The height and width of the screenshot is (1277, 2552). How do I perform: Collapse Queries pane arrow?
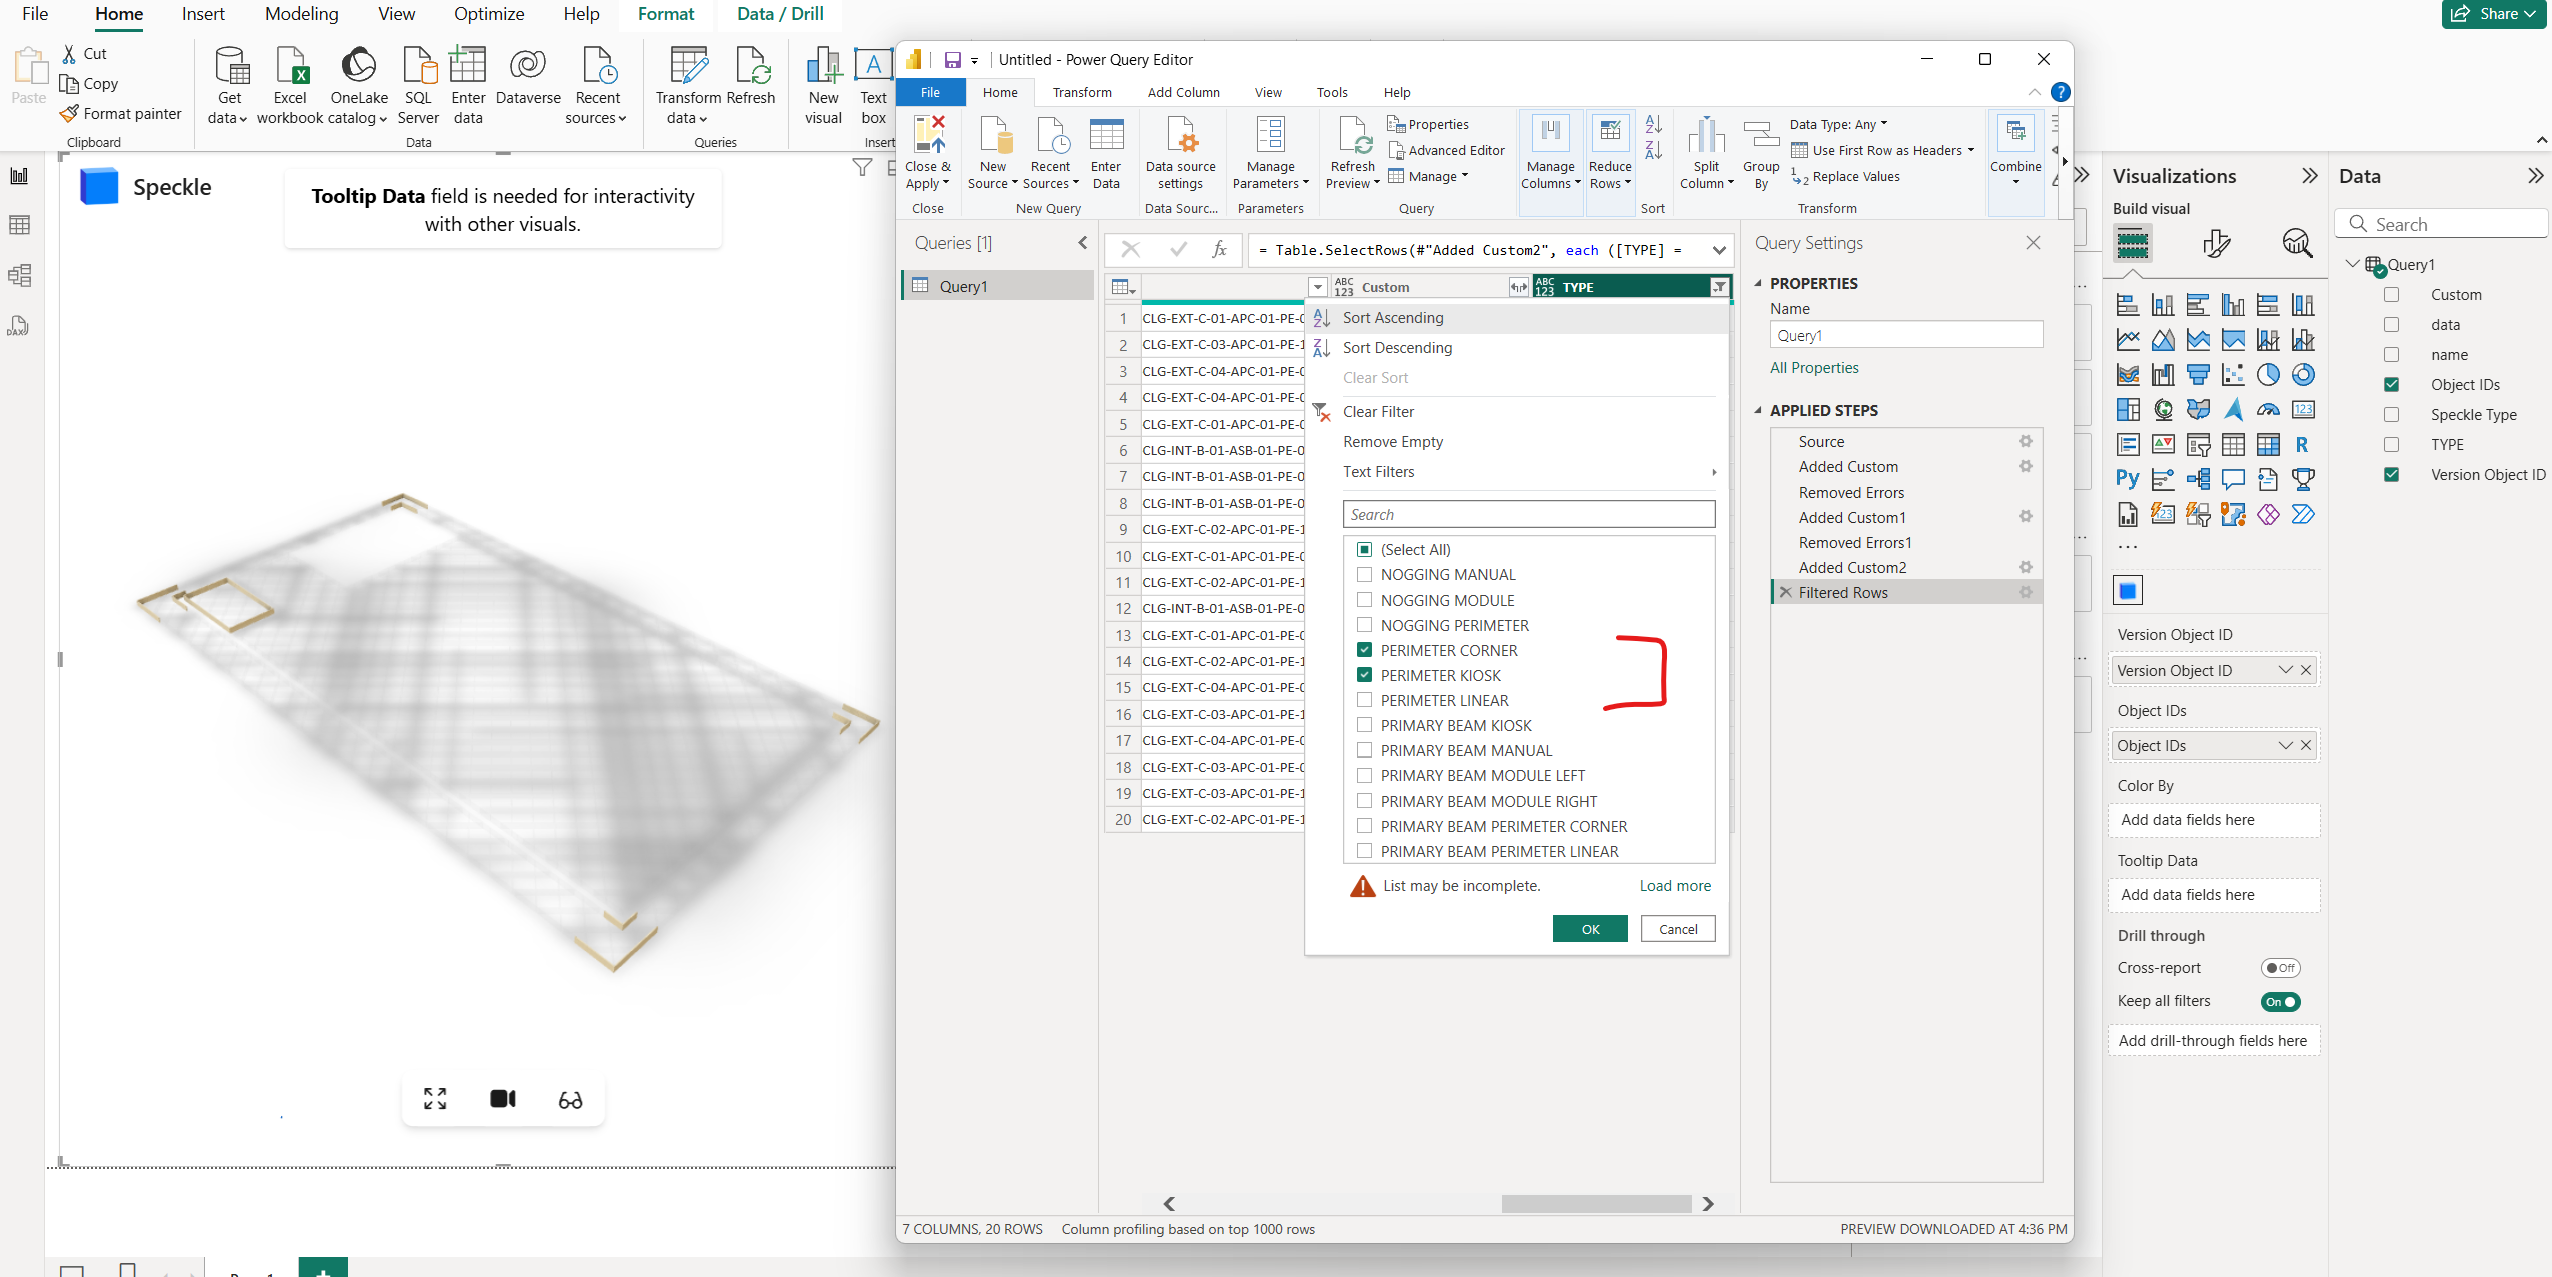1082,243
